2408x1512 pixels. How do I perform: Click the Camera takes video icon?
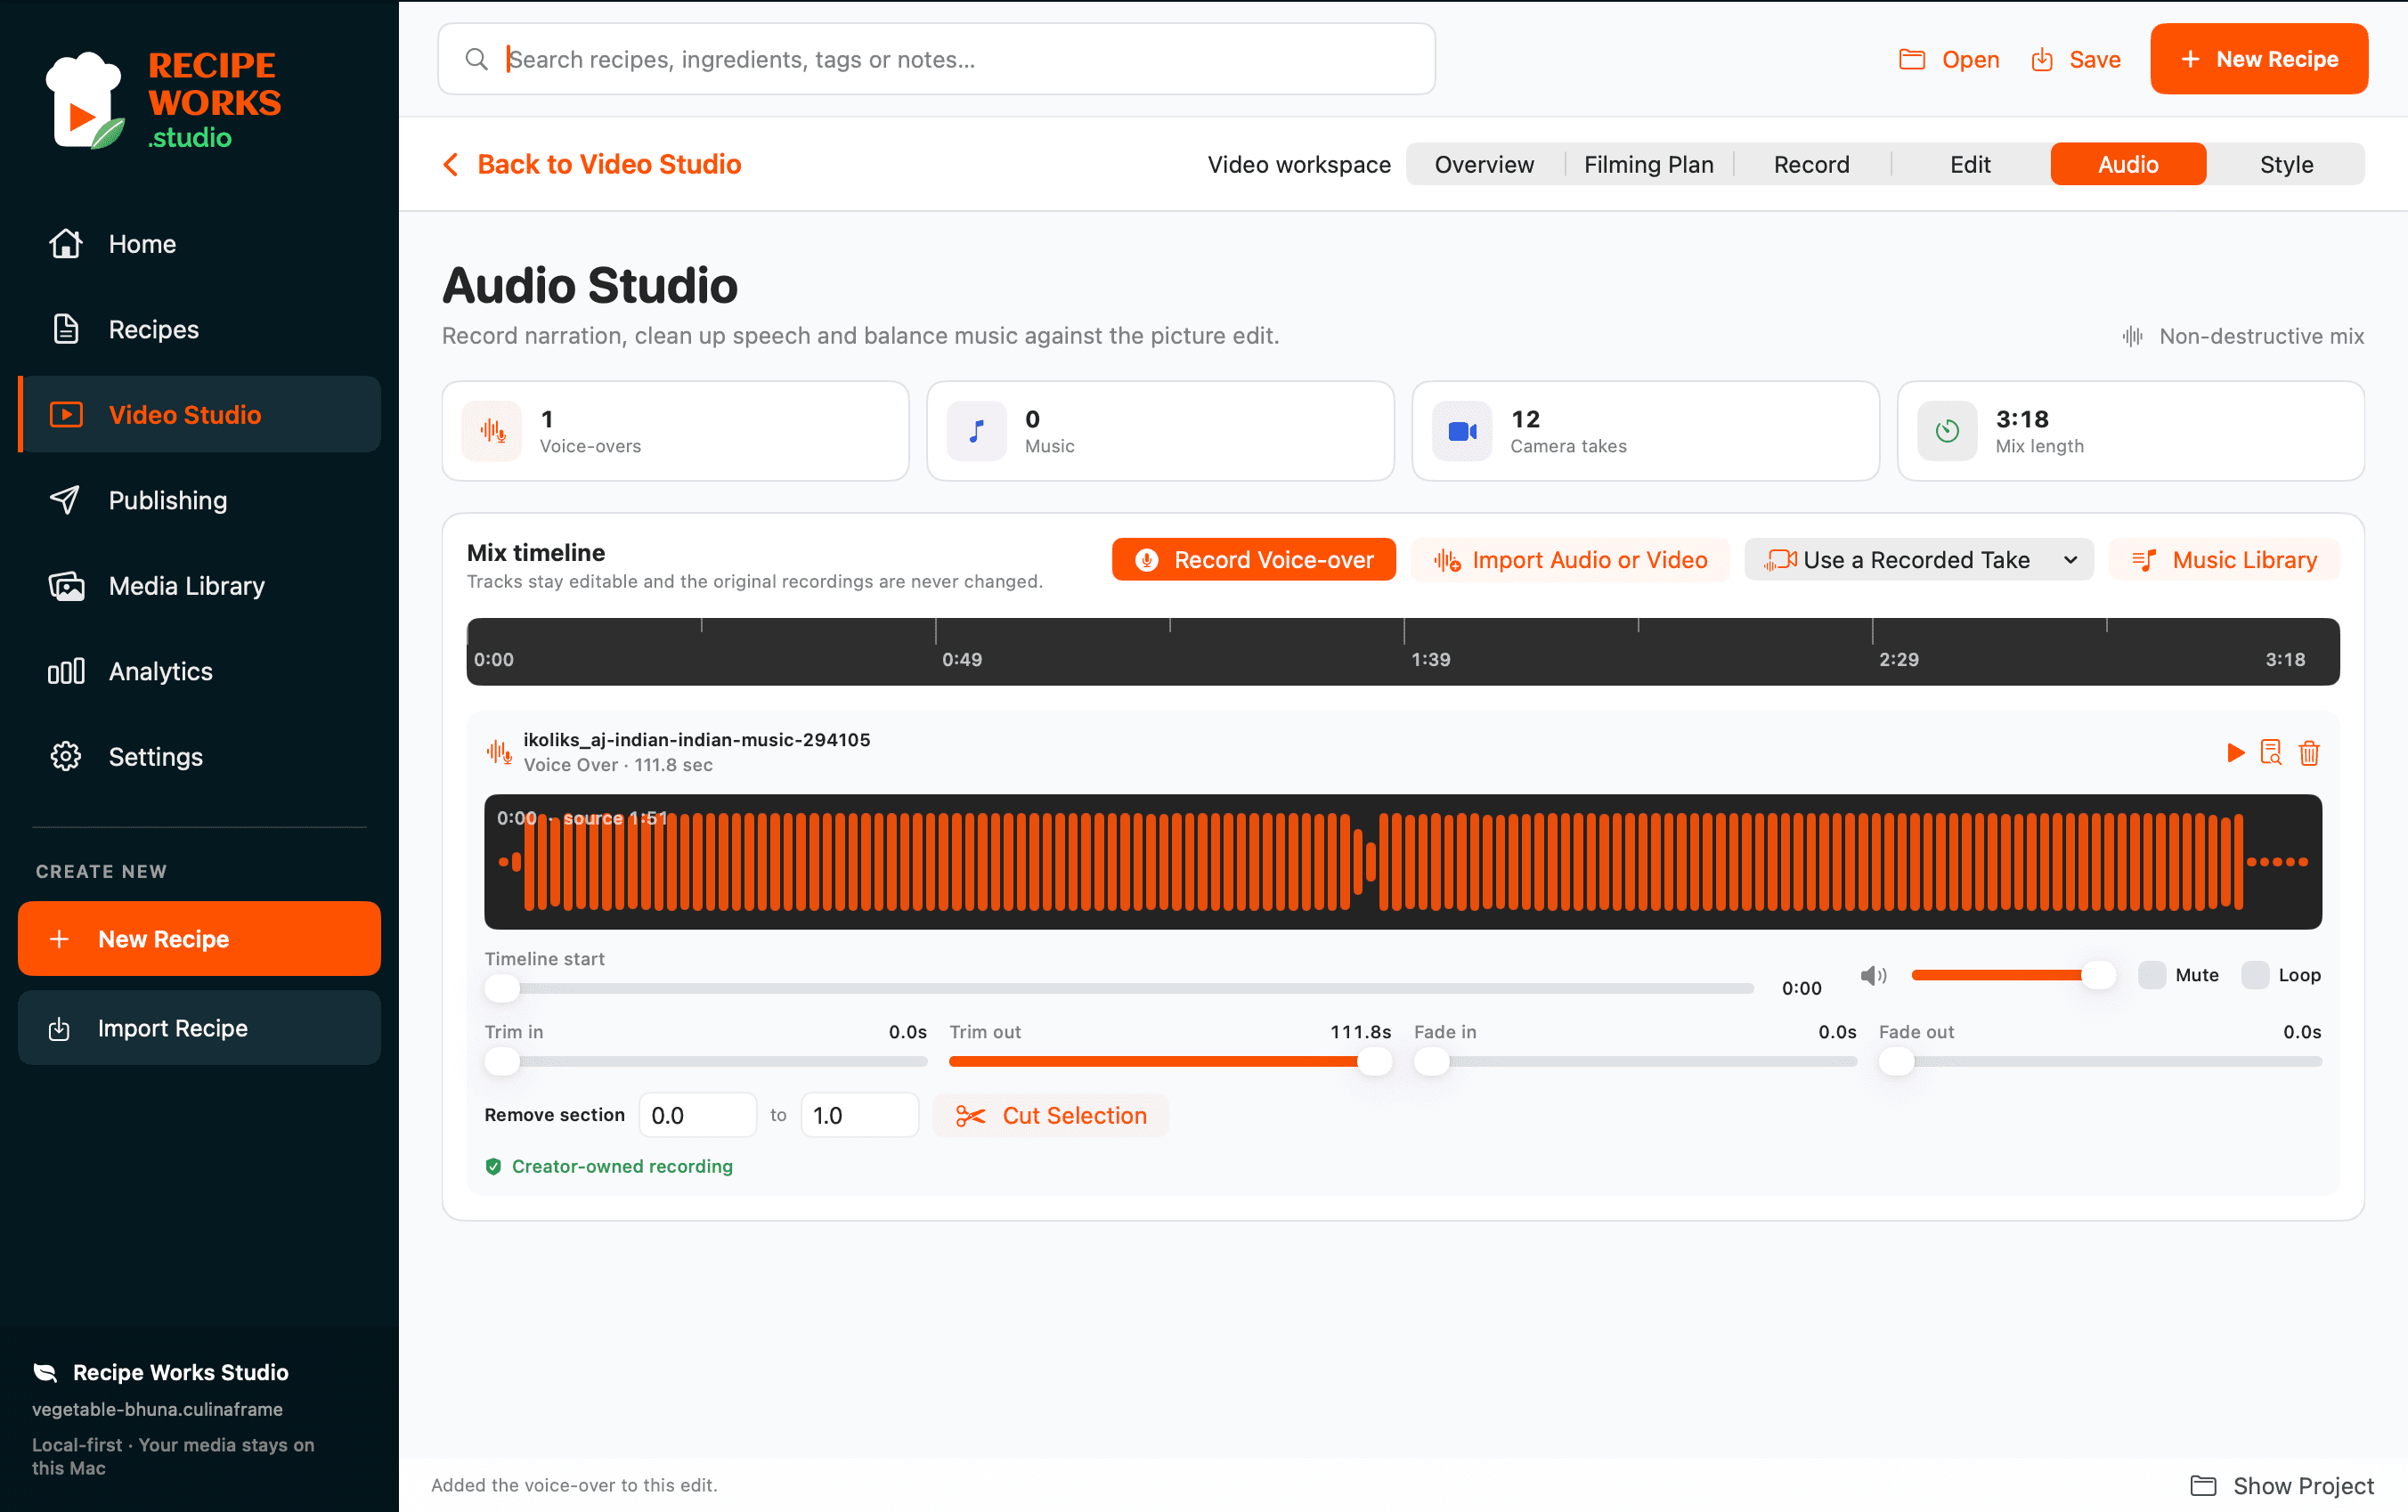click(x=1462, y=431)
